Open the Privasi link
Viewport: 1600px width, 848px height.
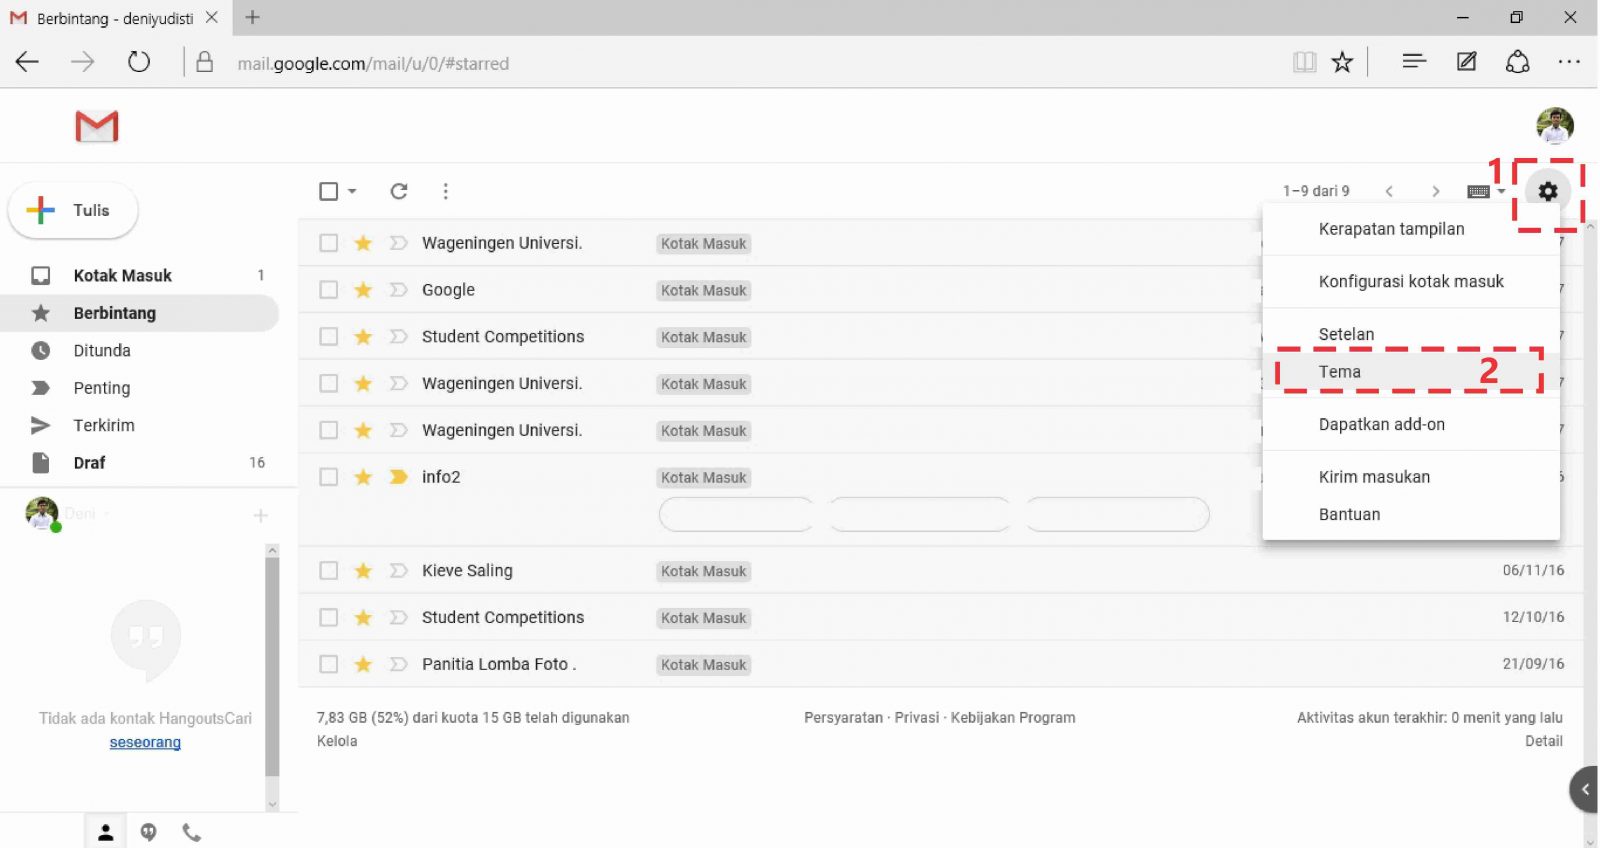click(x=917, y=718)
